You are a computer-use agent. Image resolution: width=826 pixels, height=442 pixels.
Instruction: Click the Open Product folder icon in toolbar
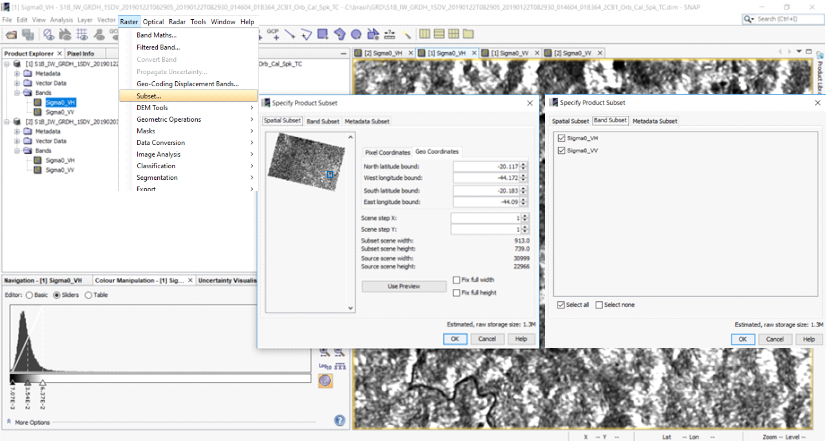[x=12, y=35]
